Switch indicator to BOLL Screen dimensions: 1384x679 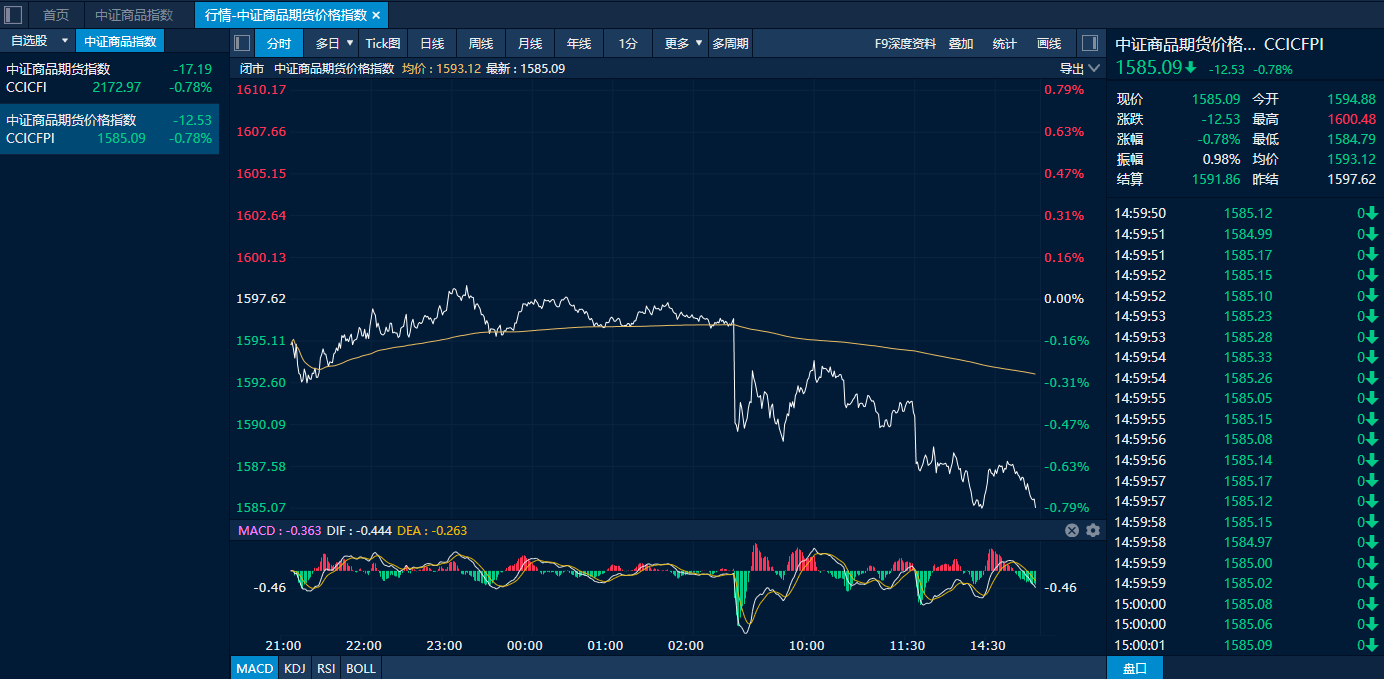tap(361, 668)
